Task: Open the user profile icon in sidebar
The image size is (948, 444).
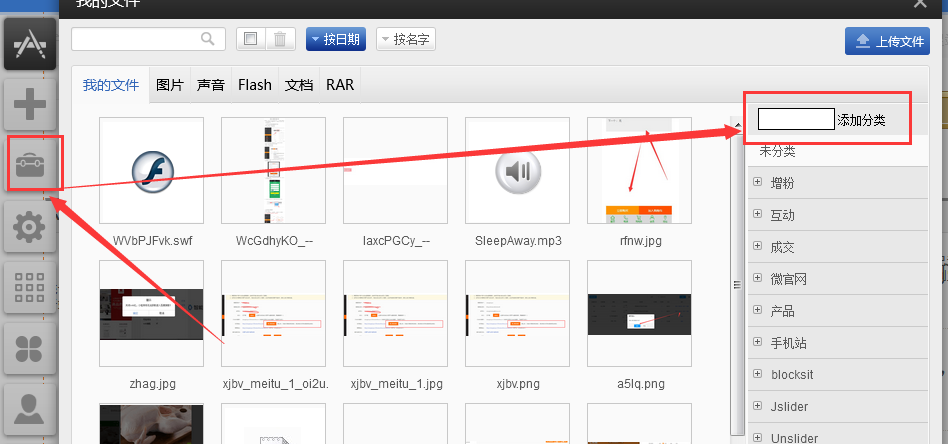Action: [x=30, y=410]
